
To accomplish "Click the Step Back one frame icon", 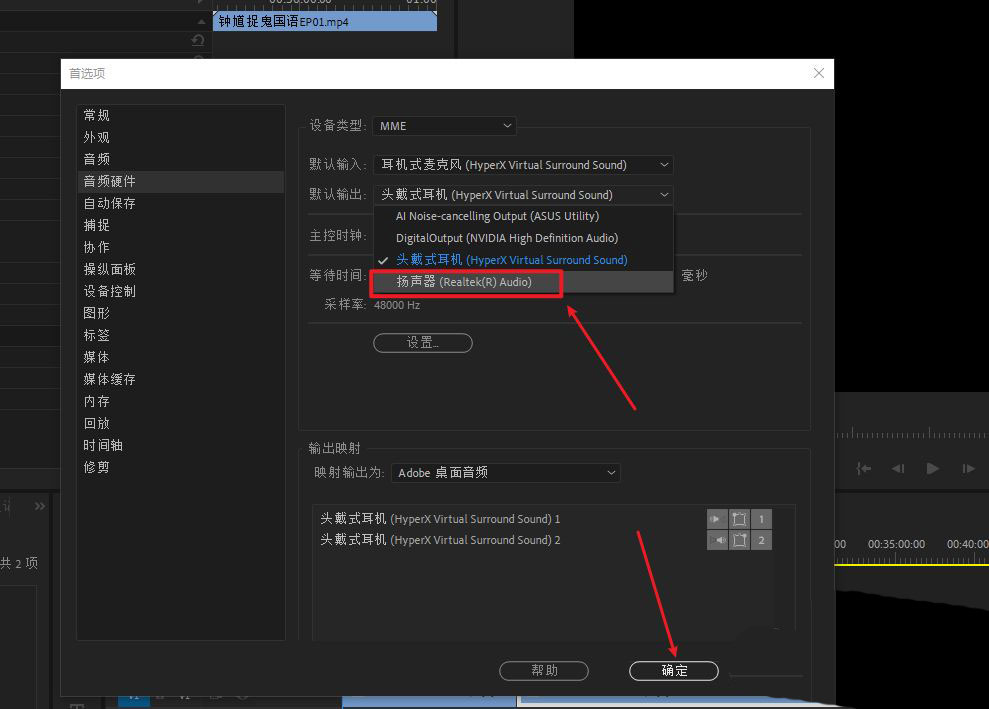I will click(x=897, y=468).
